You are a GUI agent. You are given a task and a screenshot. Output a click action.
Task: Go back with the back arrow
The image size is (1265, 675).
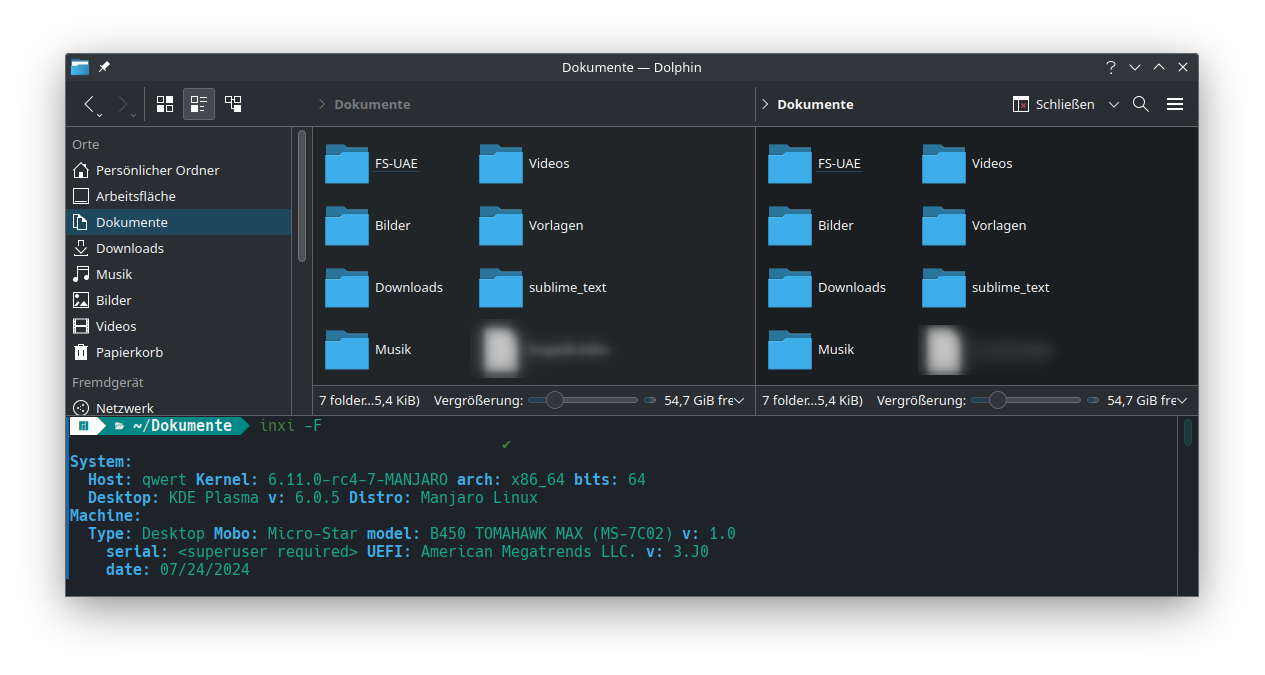pos(89,104)
